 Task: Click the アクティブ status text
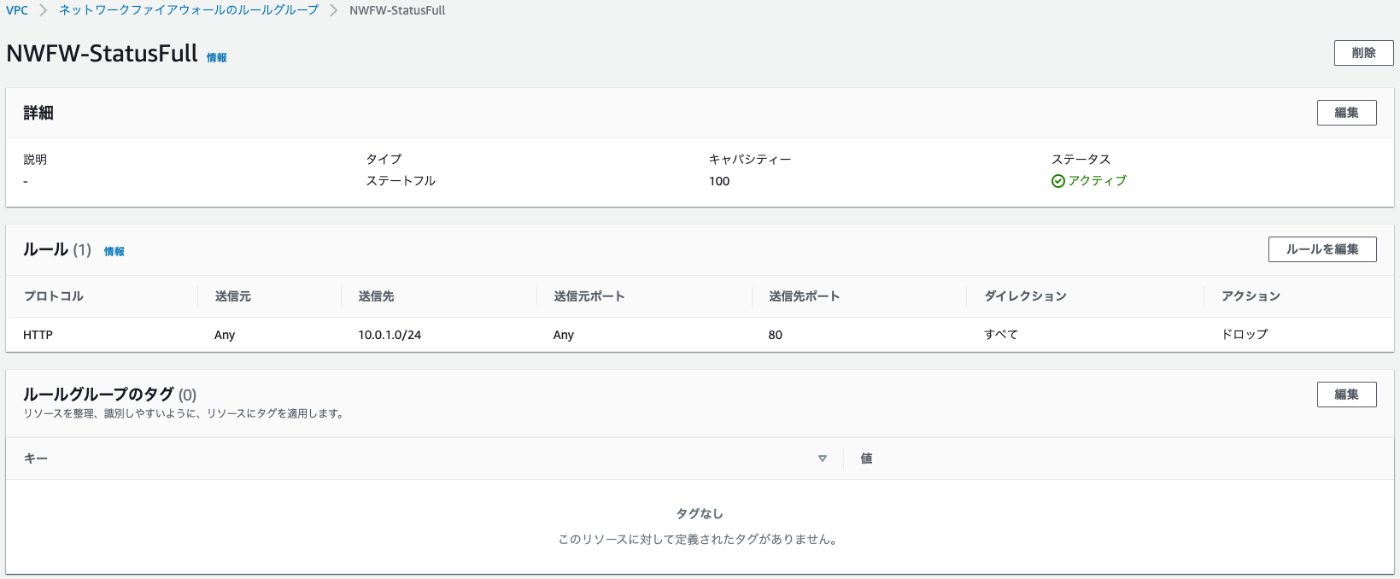[x=1097, y=181]
